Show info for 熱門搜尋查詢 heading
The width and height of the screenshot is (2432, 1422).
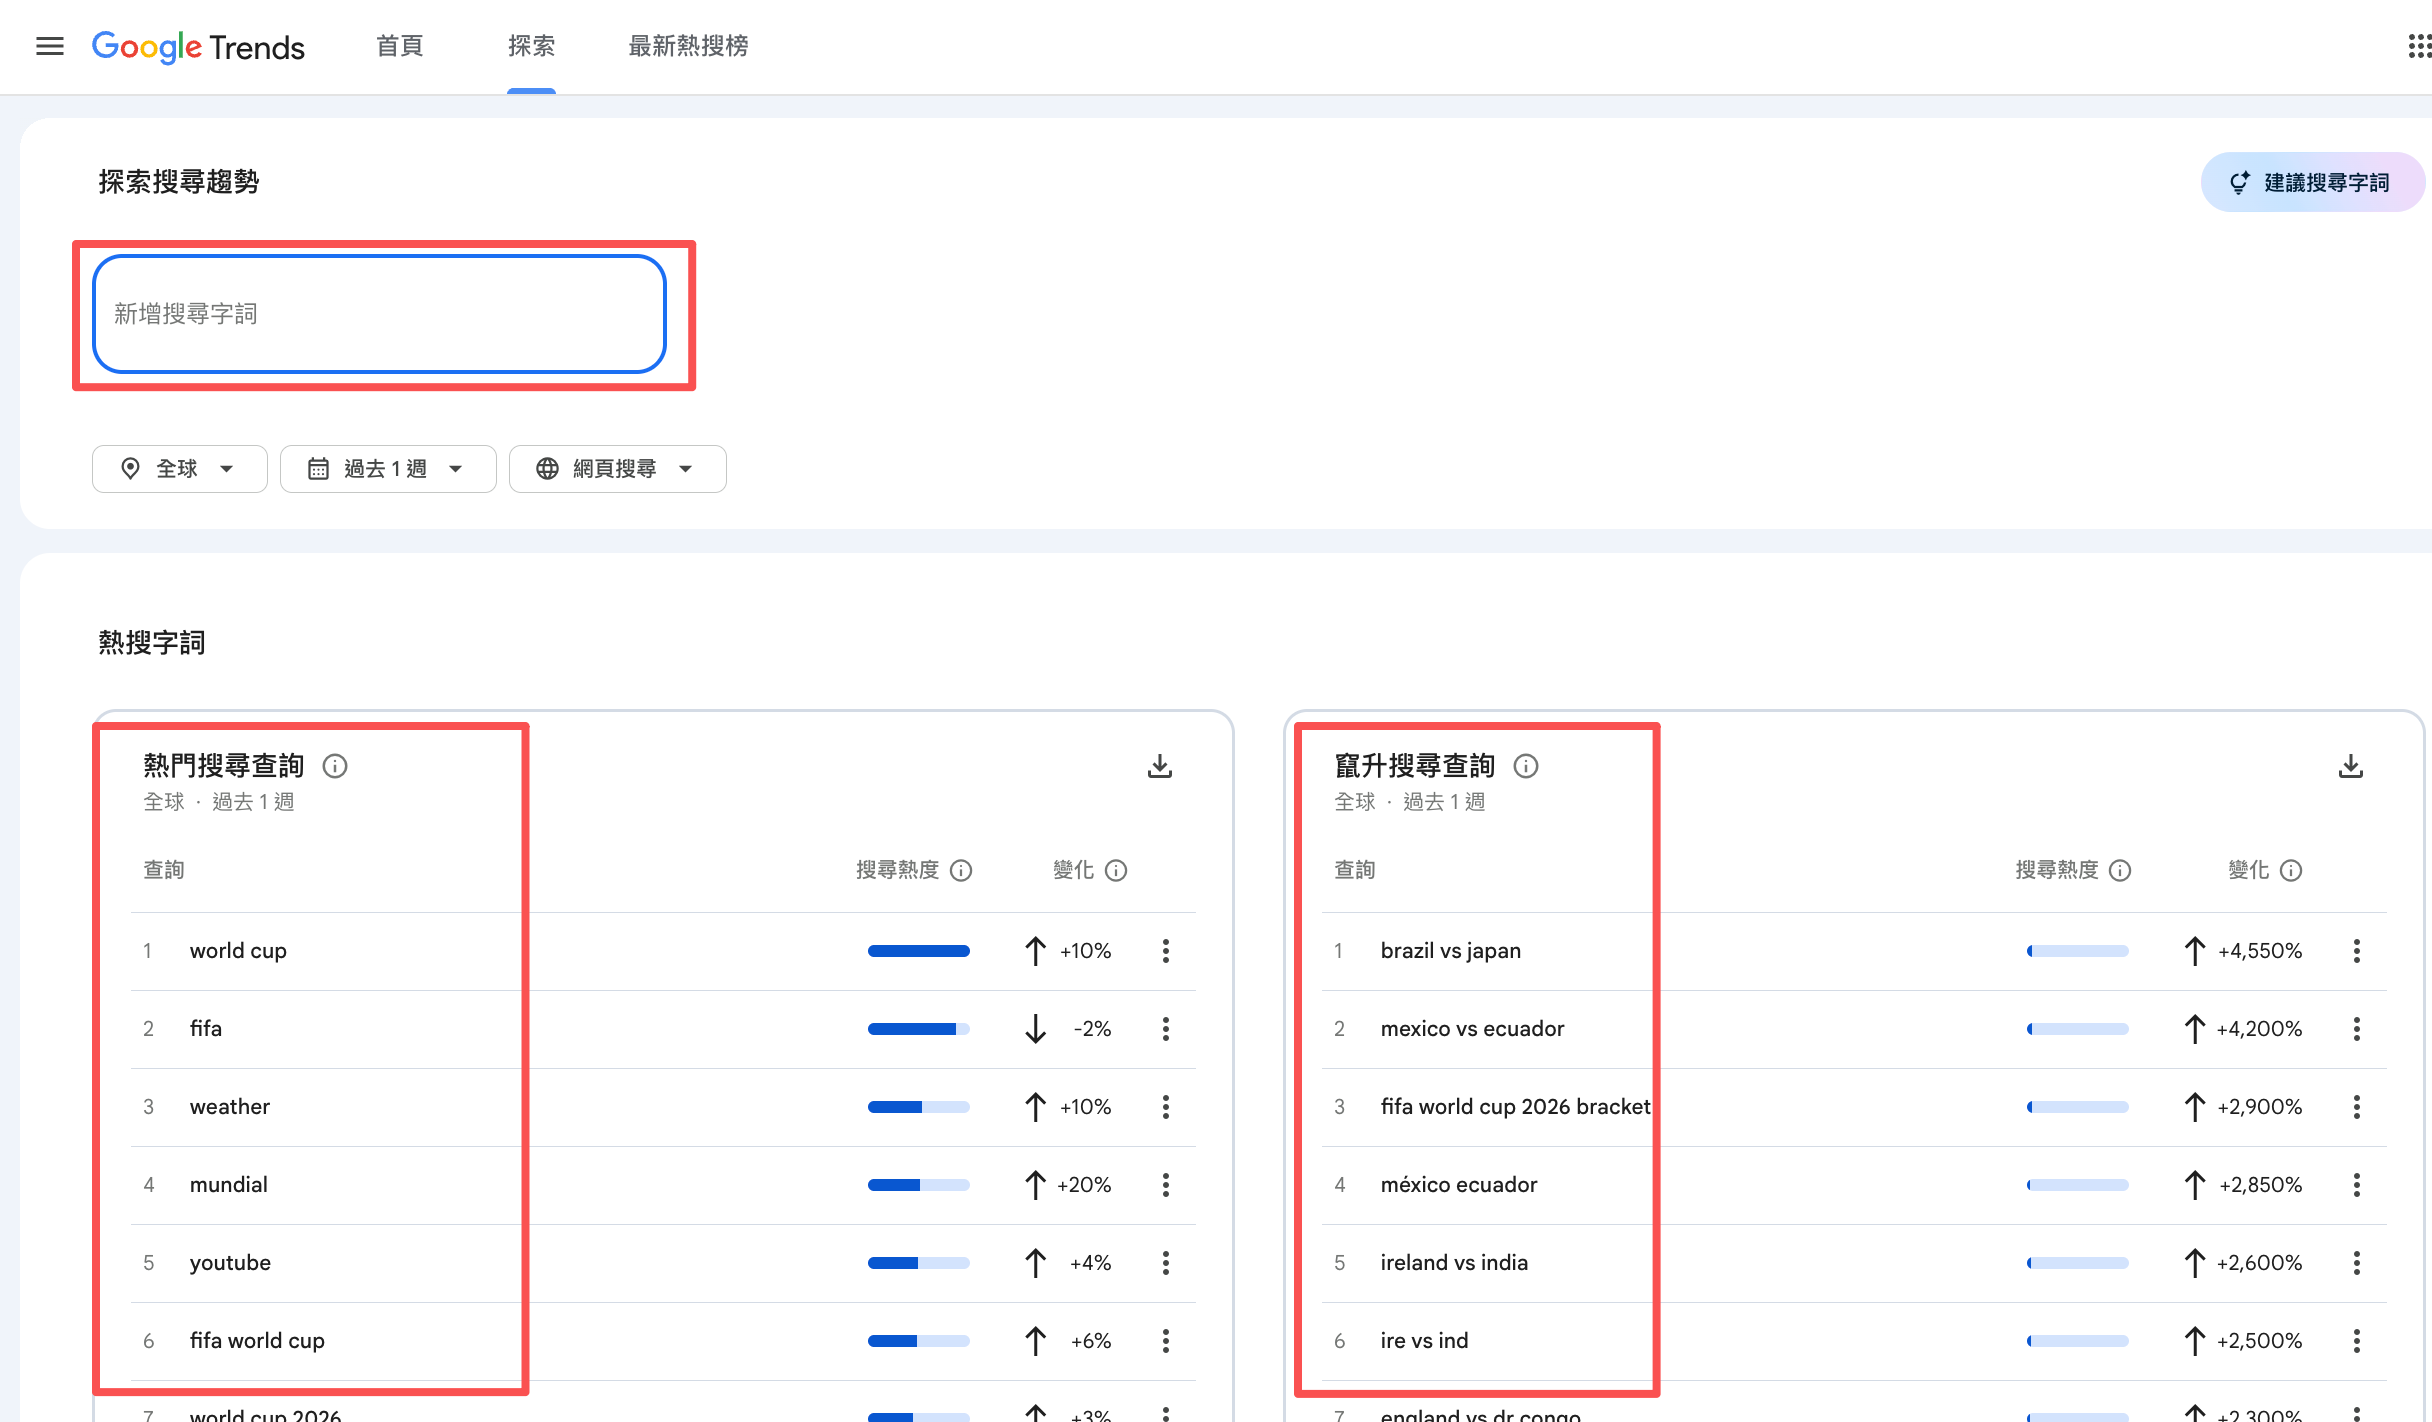click(x=335, y=766)
